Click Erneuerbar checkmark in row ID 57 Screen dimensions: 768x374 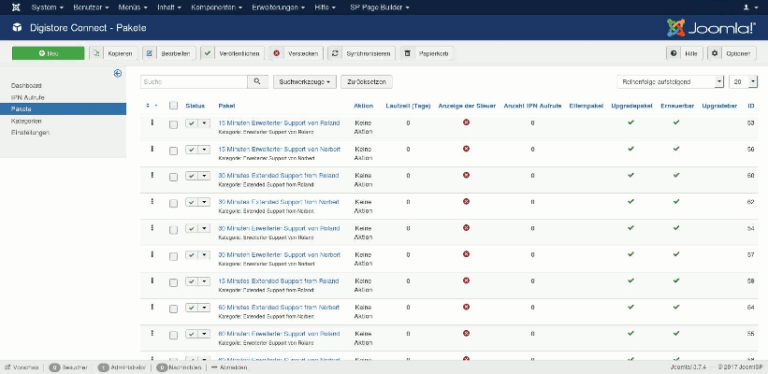676,254
